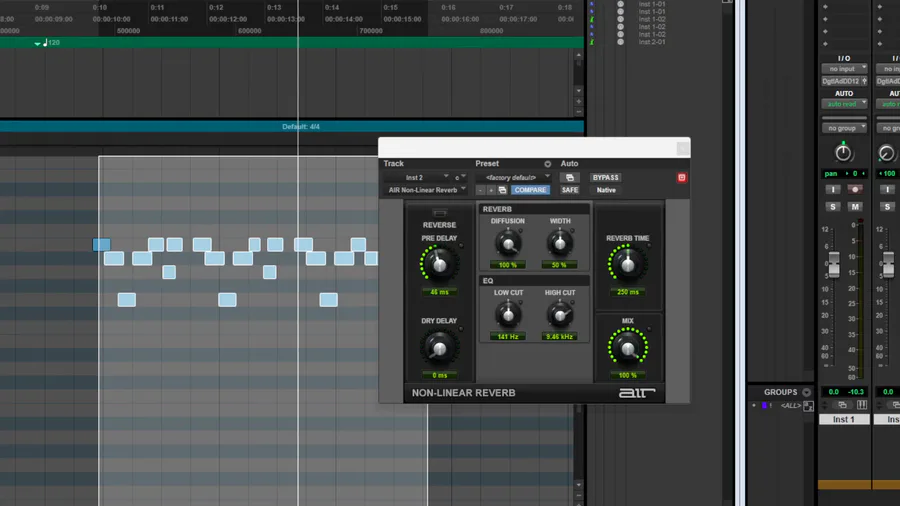Click the reverb Width knob
The image size is (900, 506).
coord(560,244)
